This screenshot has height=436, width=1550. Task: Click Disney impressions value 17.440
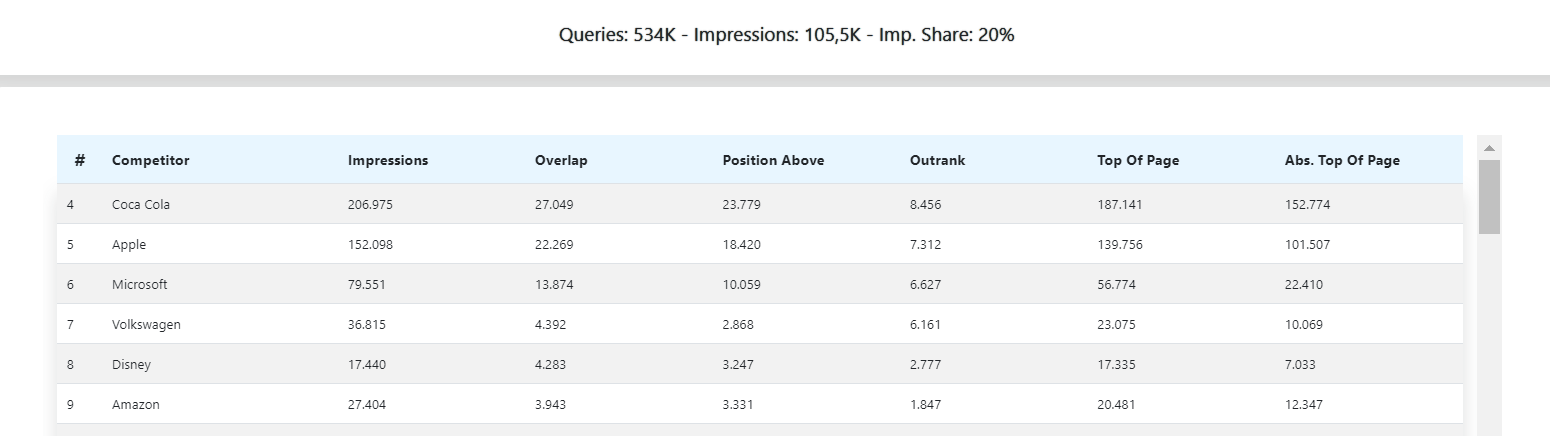tap(367, 364)
